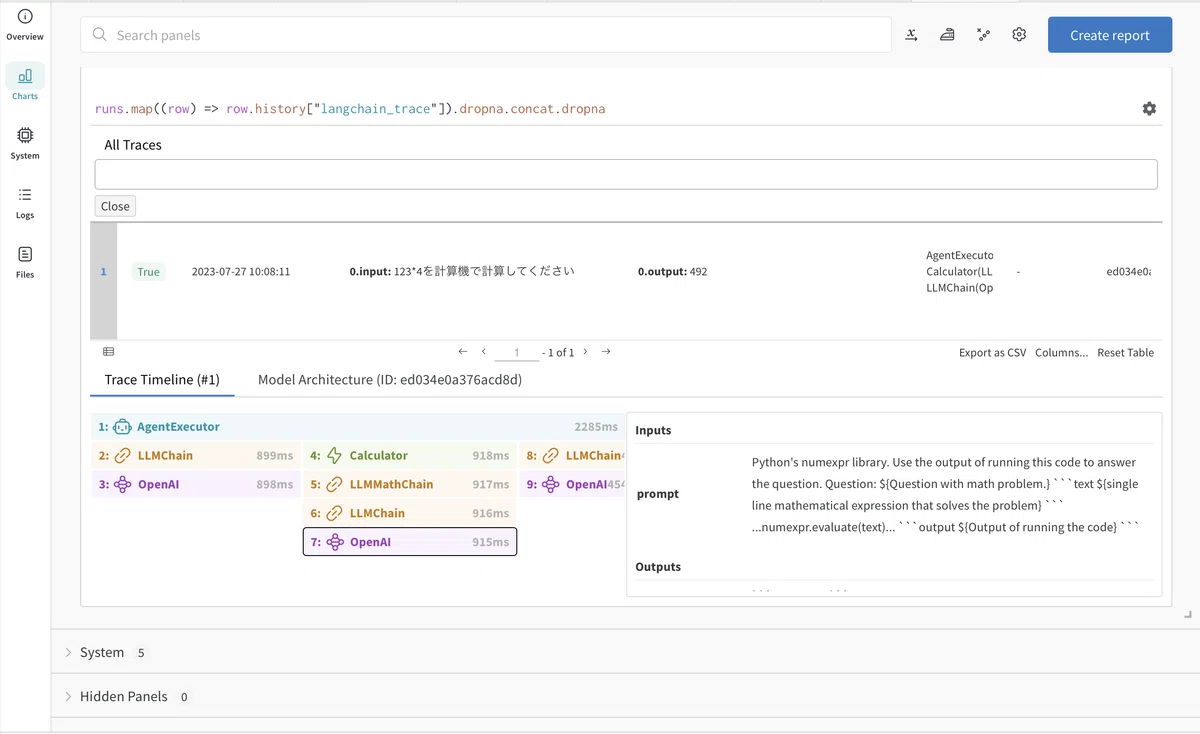
Task: Click the table view icon below the row
Action: point(108,352)
